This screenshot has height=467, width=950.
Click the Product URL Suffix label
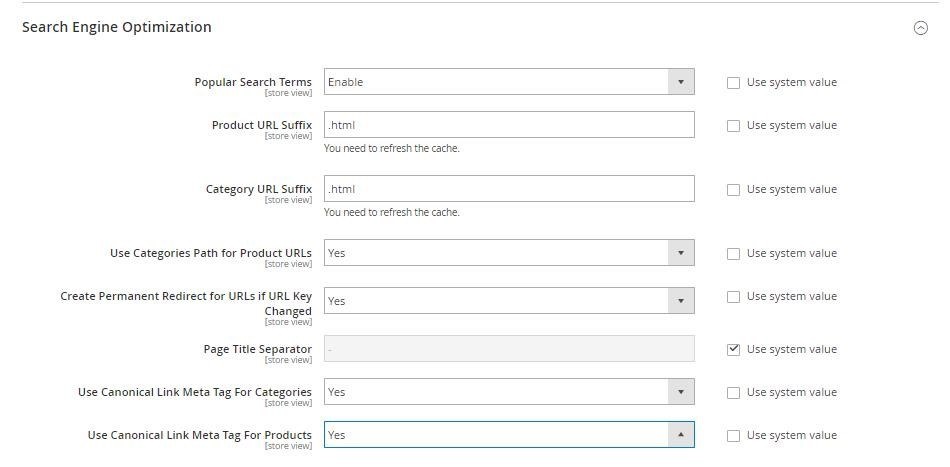[262, 125]
